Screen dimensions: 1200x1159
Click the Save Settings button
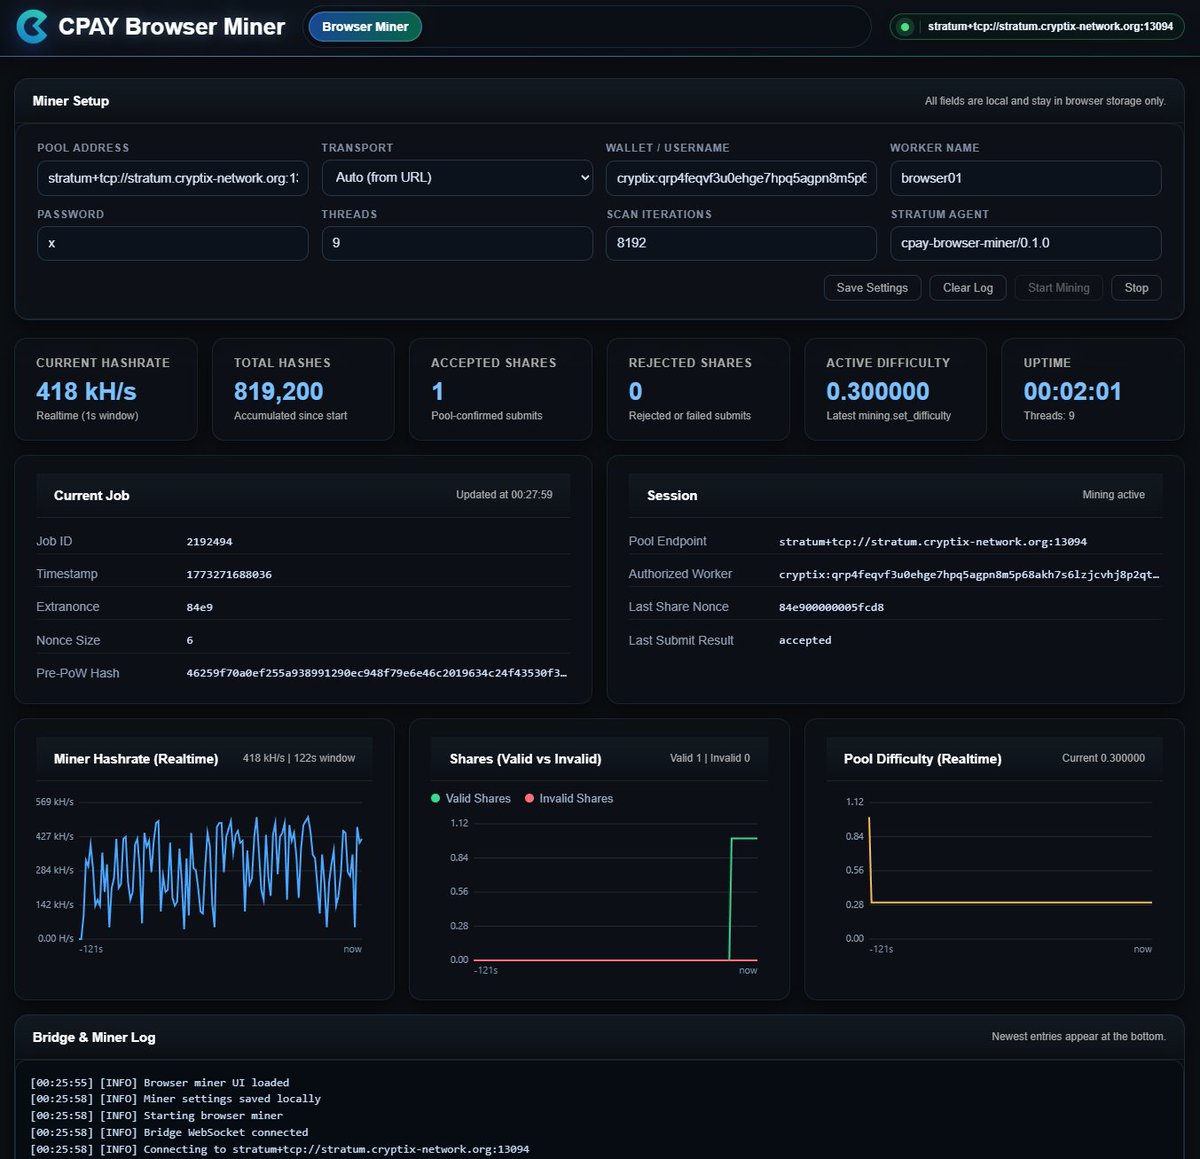pos(872,288)
